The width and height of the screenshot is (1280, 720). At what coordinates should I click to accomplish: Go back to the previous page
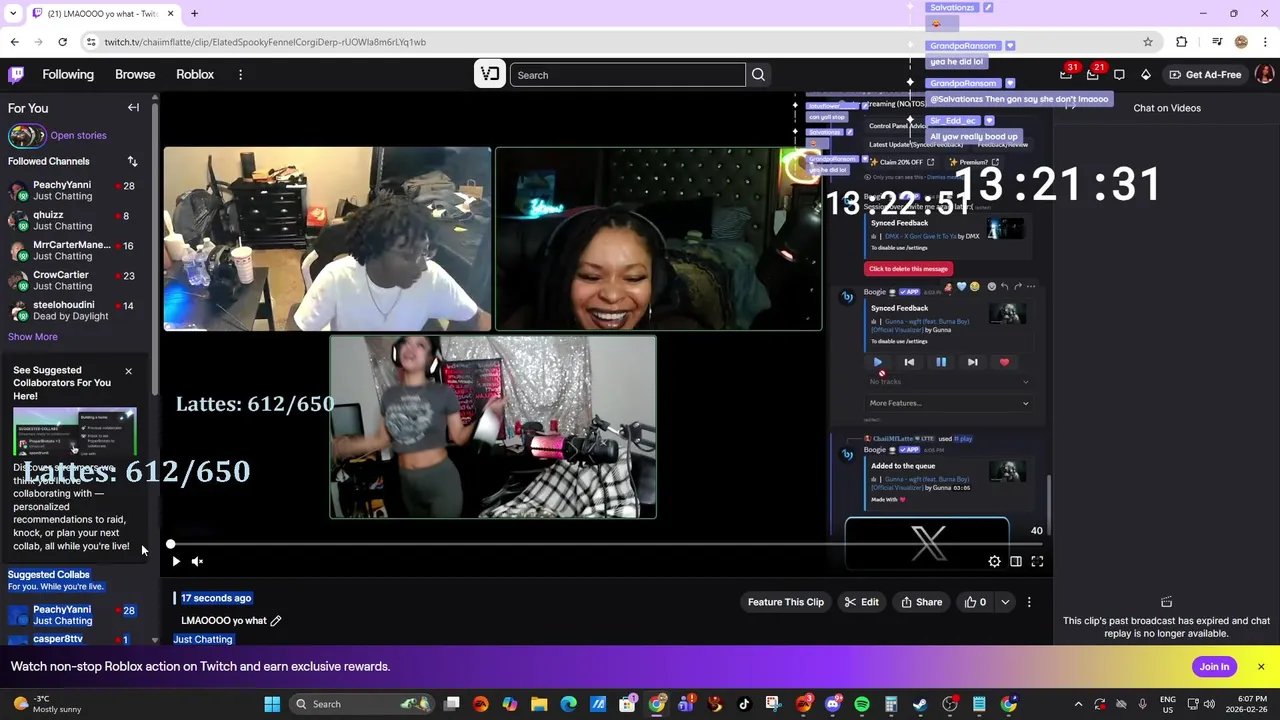click(14, 42)
